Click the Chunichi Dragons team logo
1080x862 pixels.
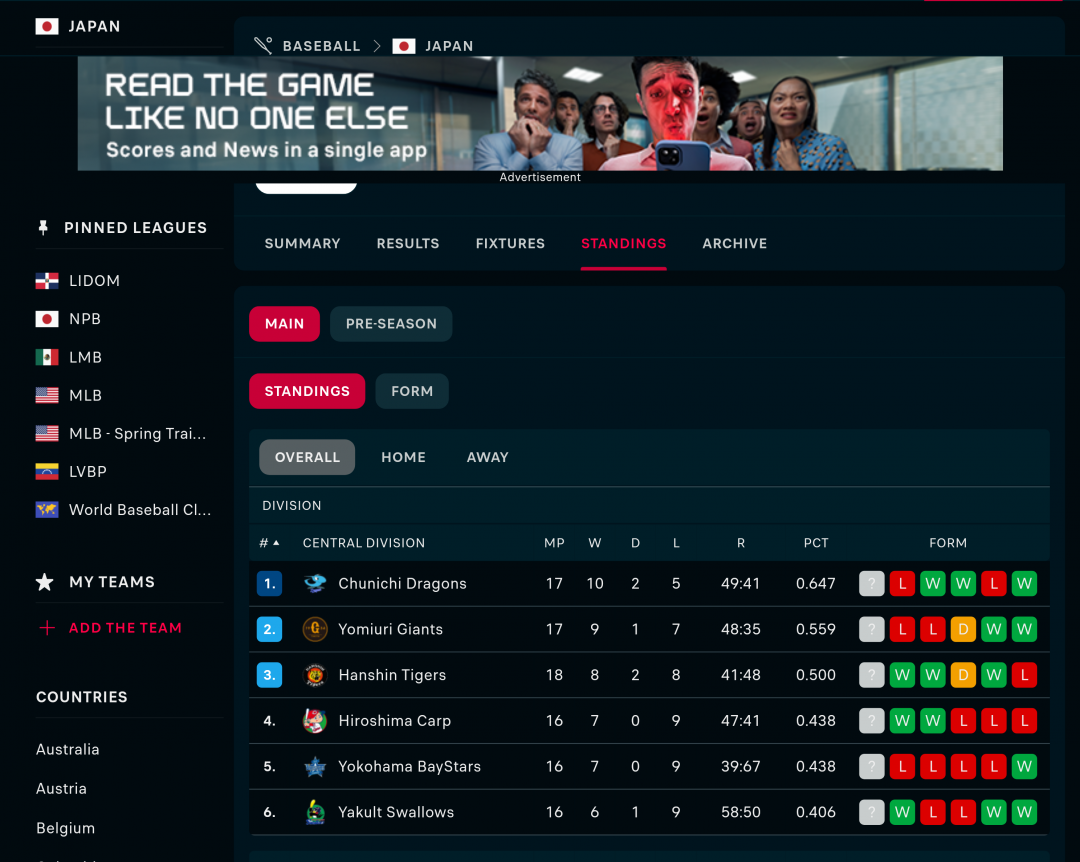(315, 584)
